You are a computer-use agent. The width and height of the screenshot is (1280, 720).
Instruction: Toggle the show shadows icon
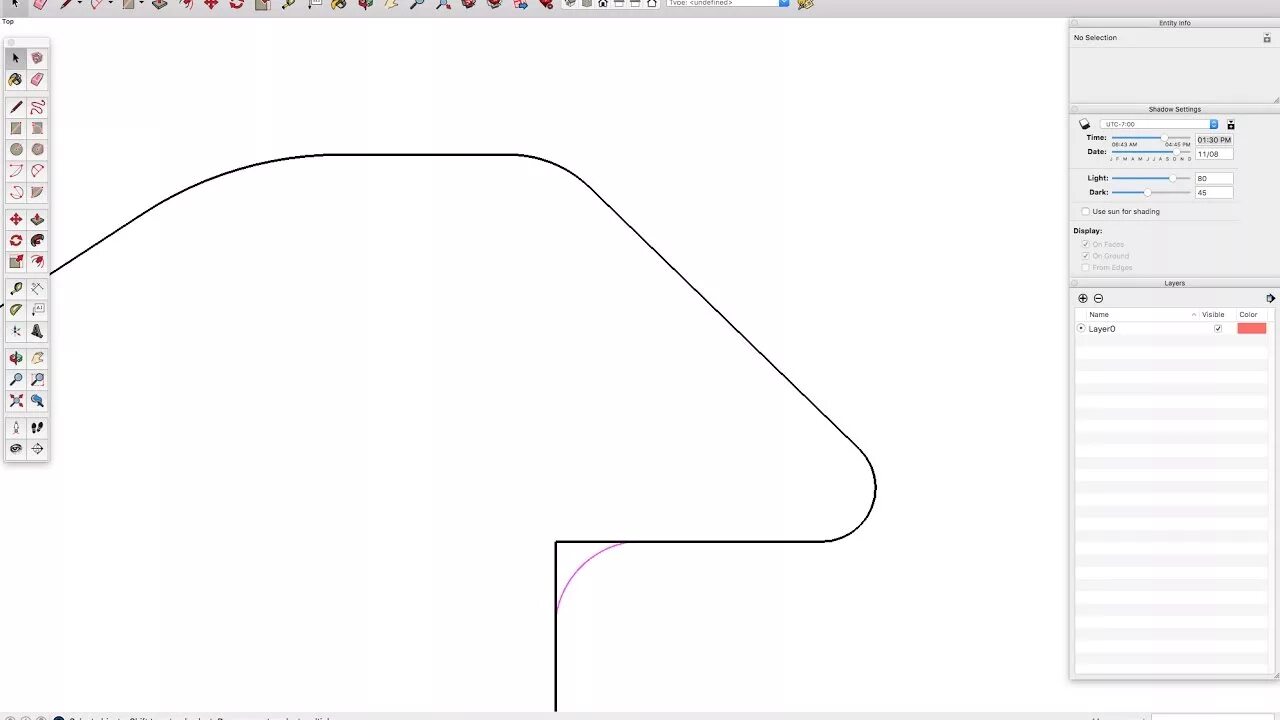1084,124
